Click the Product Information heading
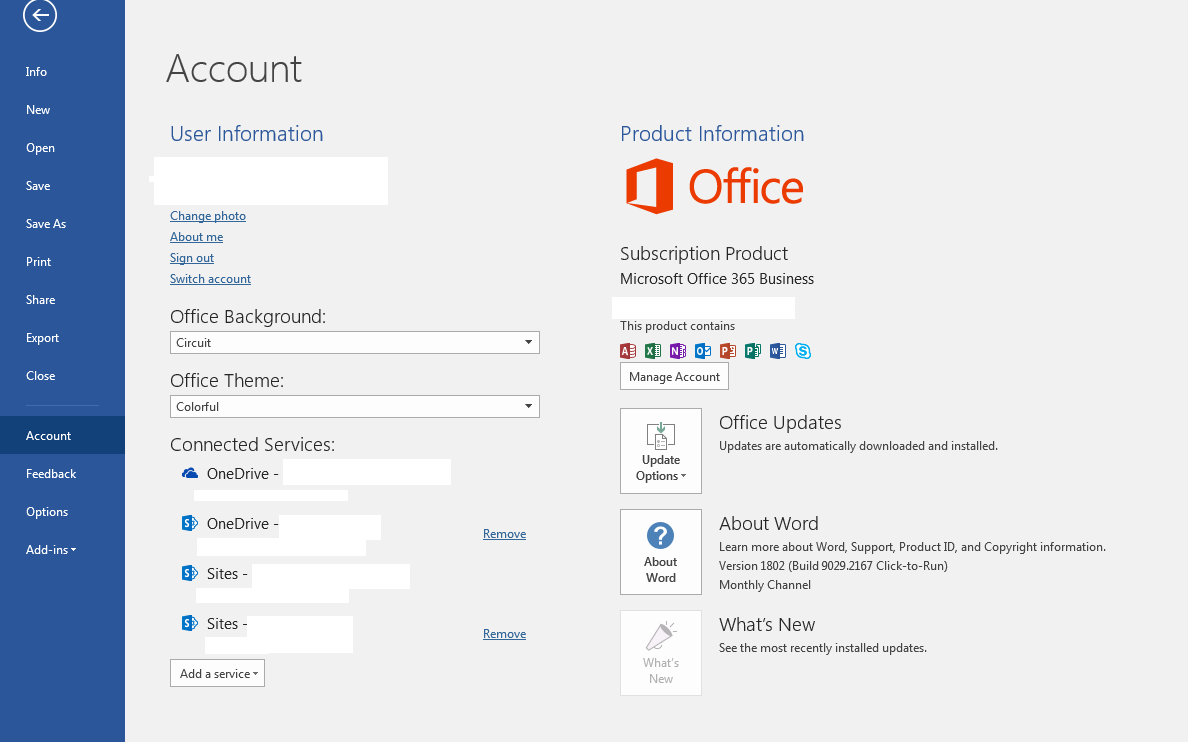 [712, 133]
